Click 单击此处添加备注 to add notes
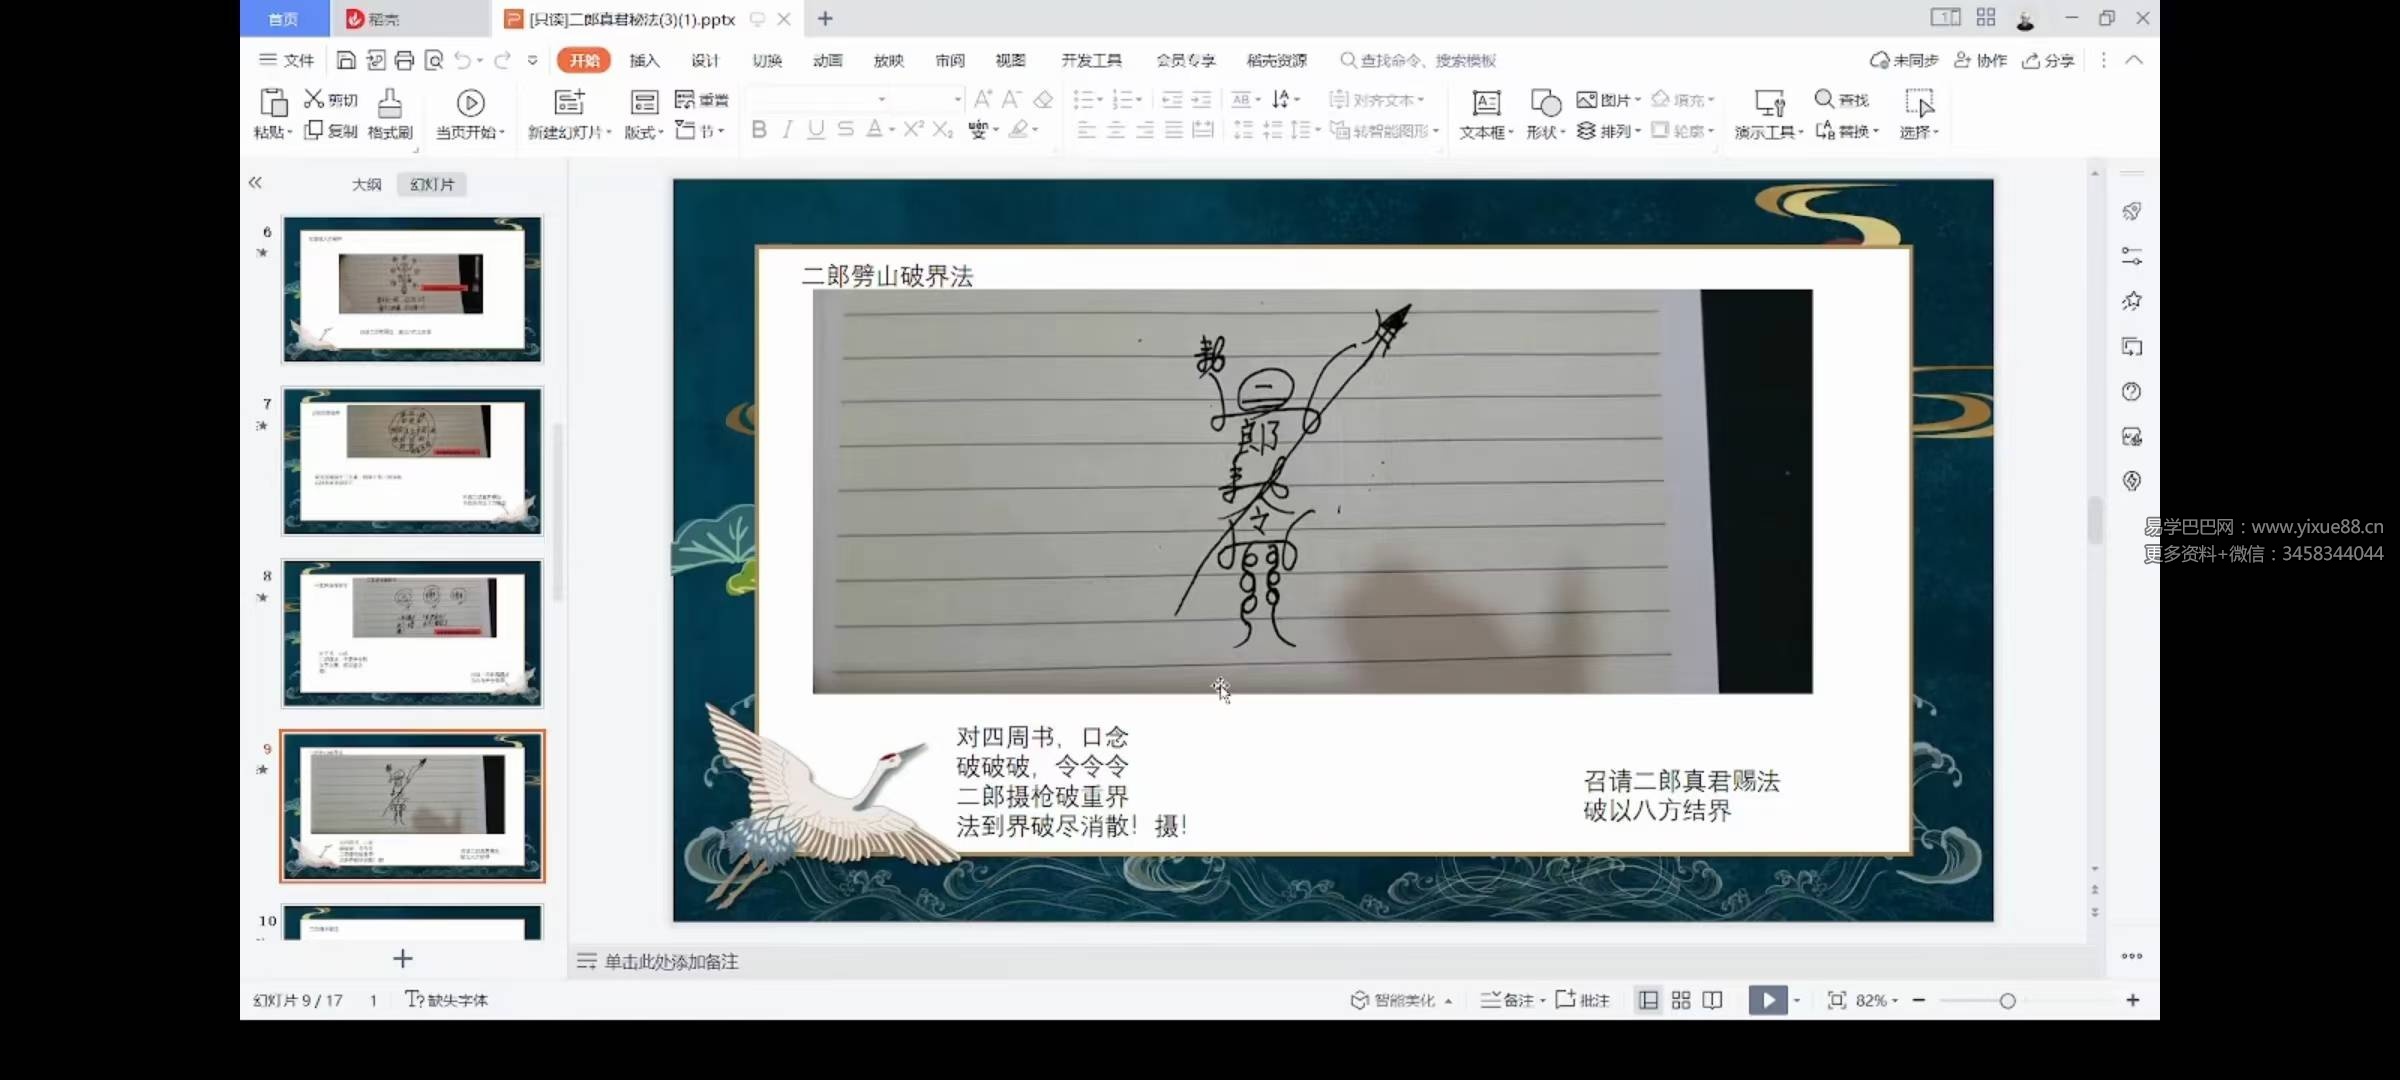 tap(670, 961)
